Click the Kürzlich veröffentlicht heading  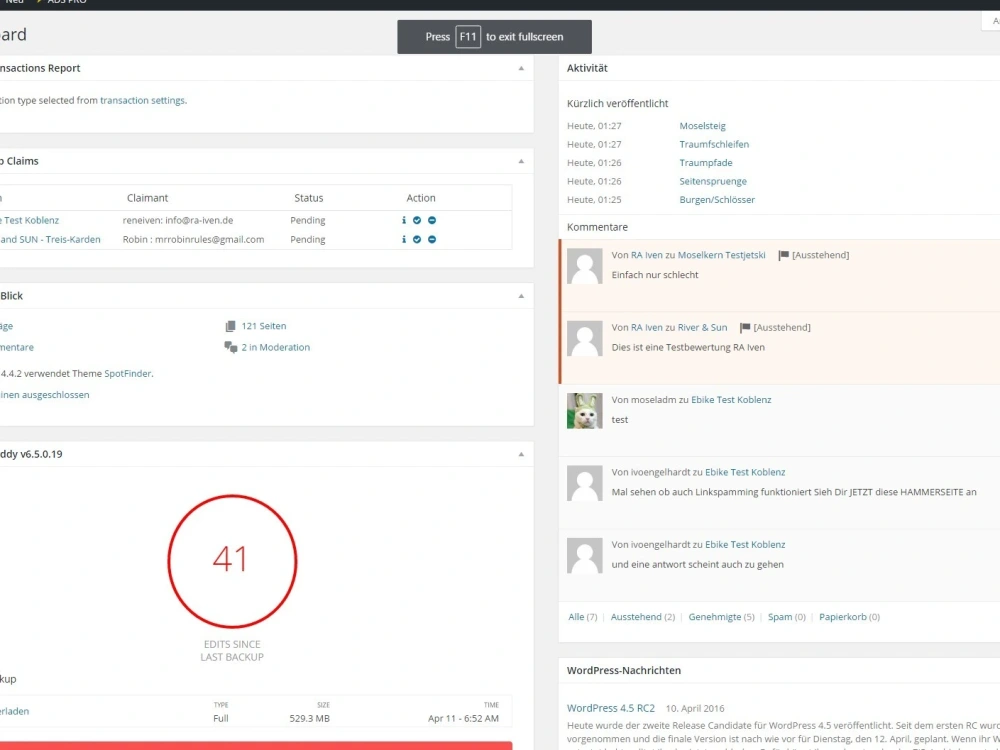click(x=617, y=103)
